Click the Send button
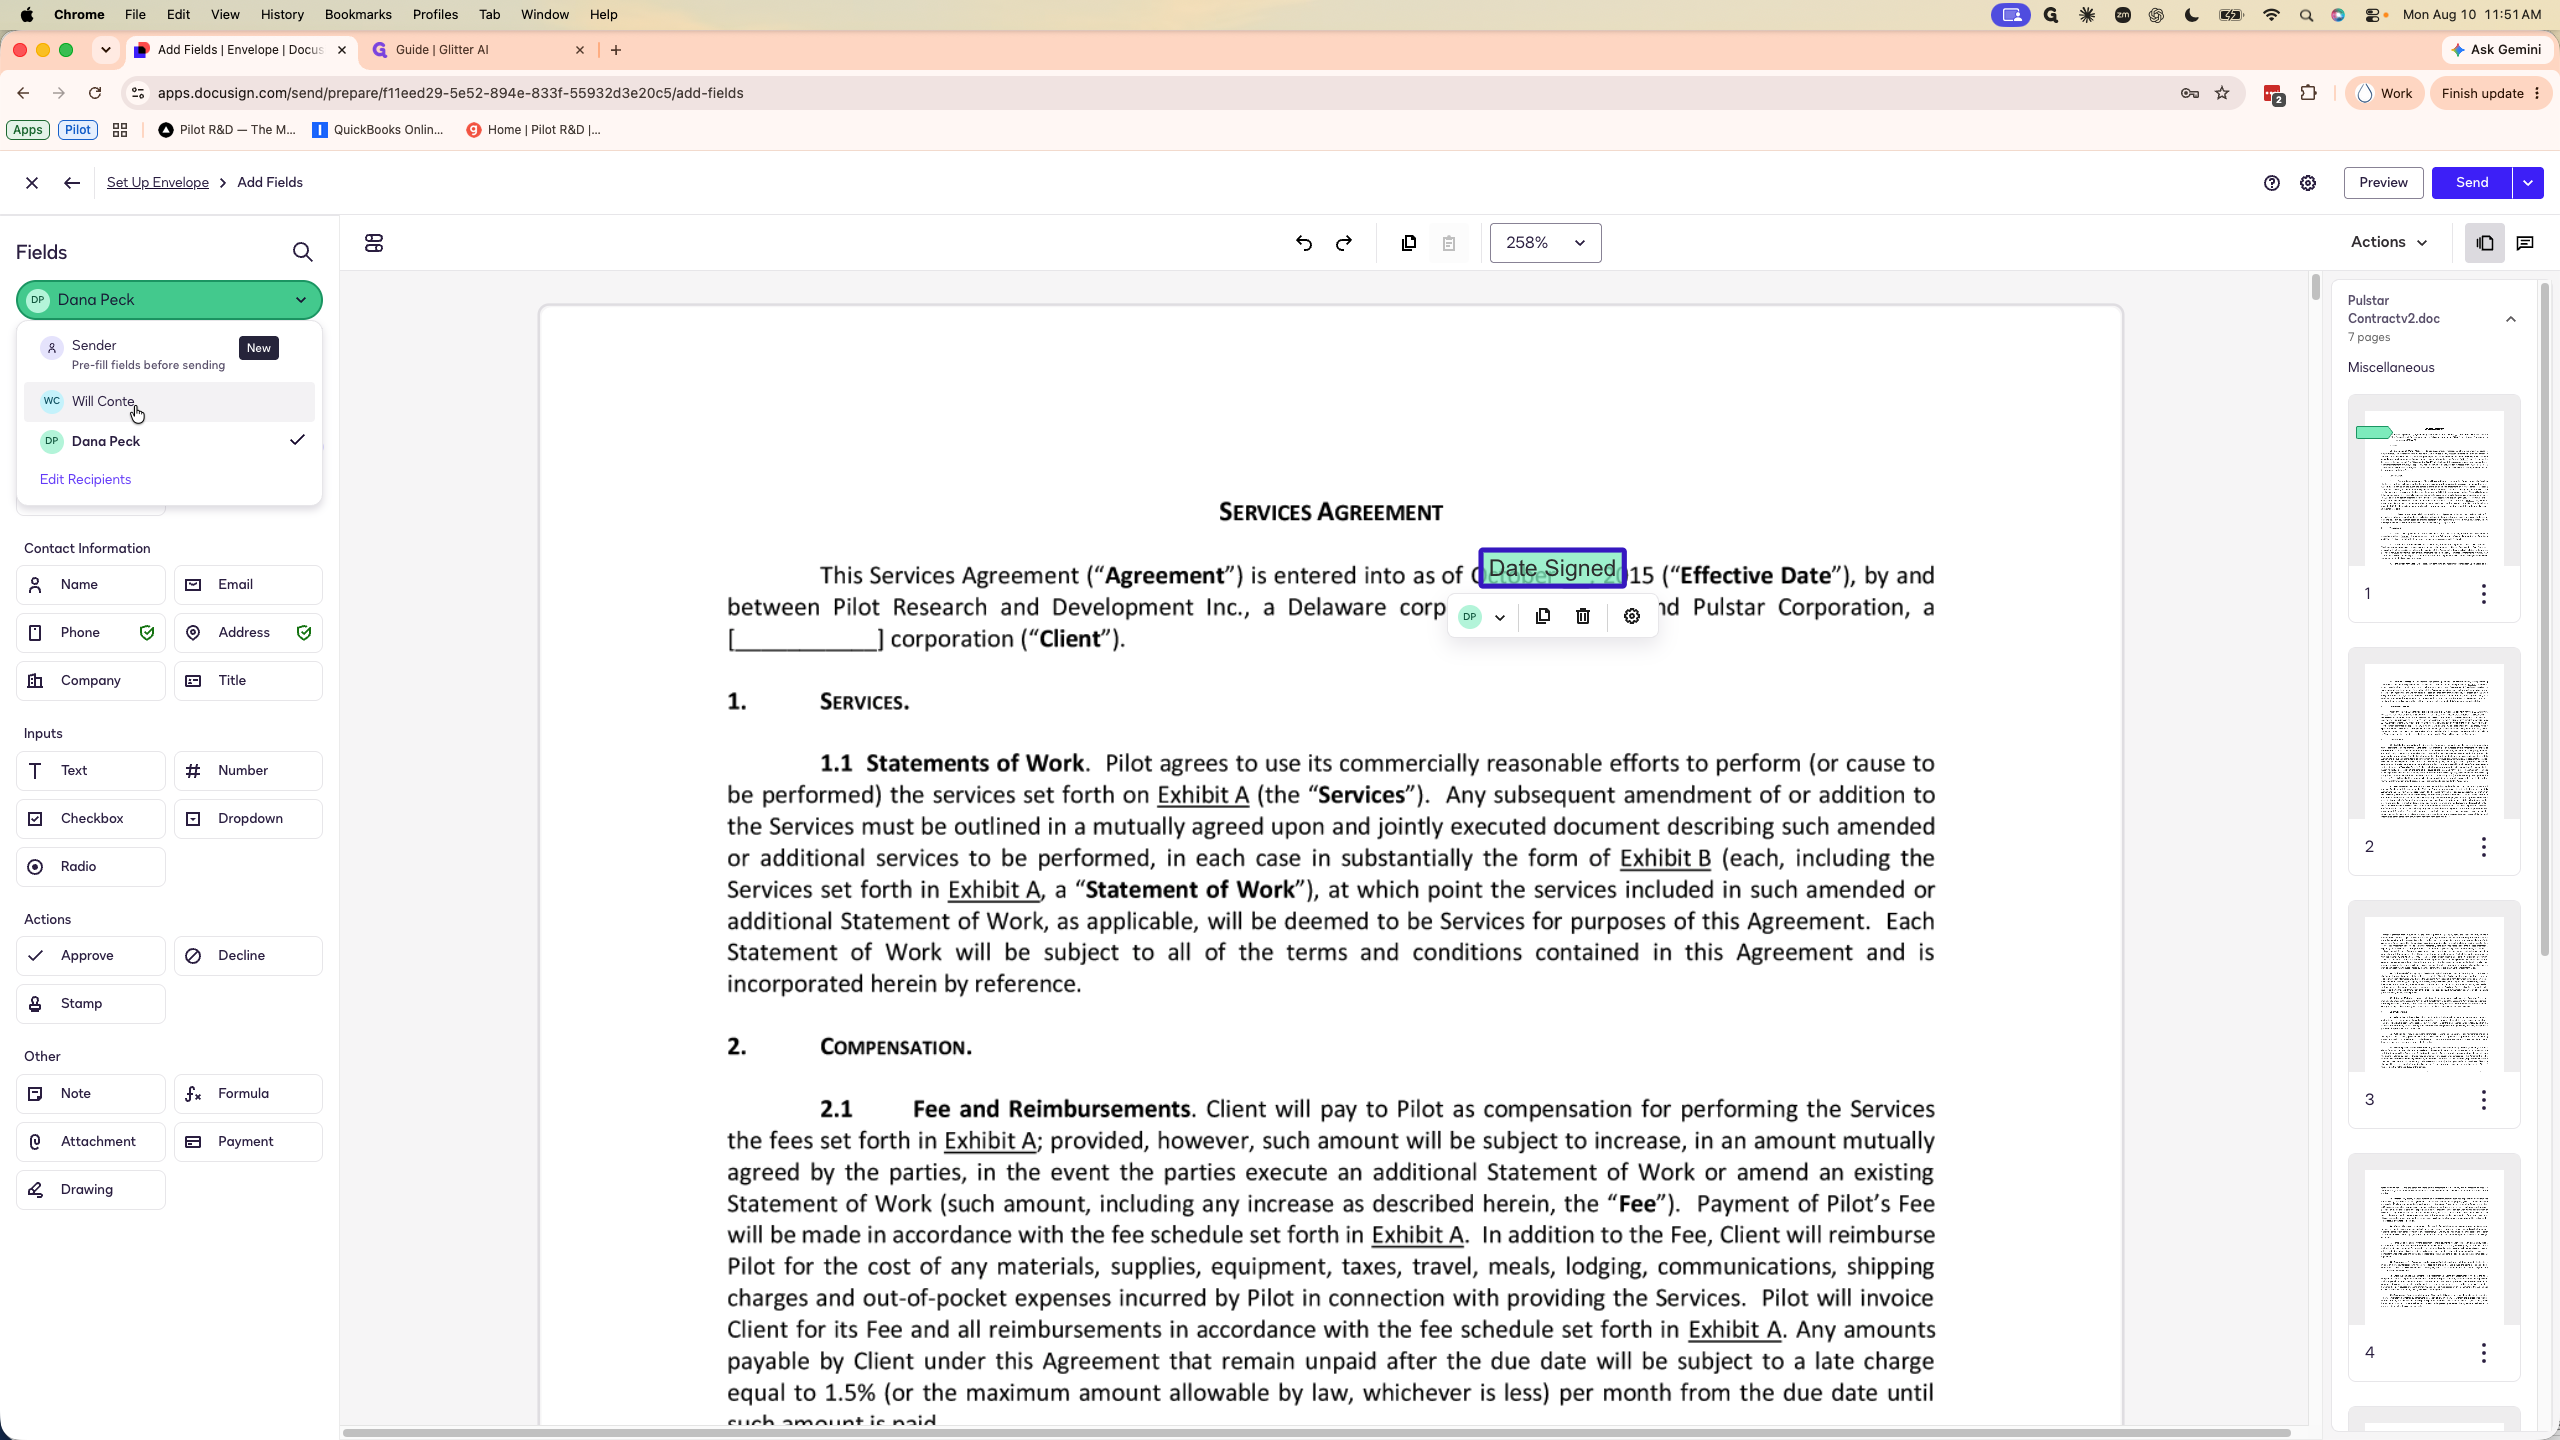The height and width of the screenshot is (1440, 2560). (x=2472, y=183)
